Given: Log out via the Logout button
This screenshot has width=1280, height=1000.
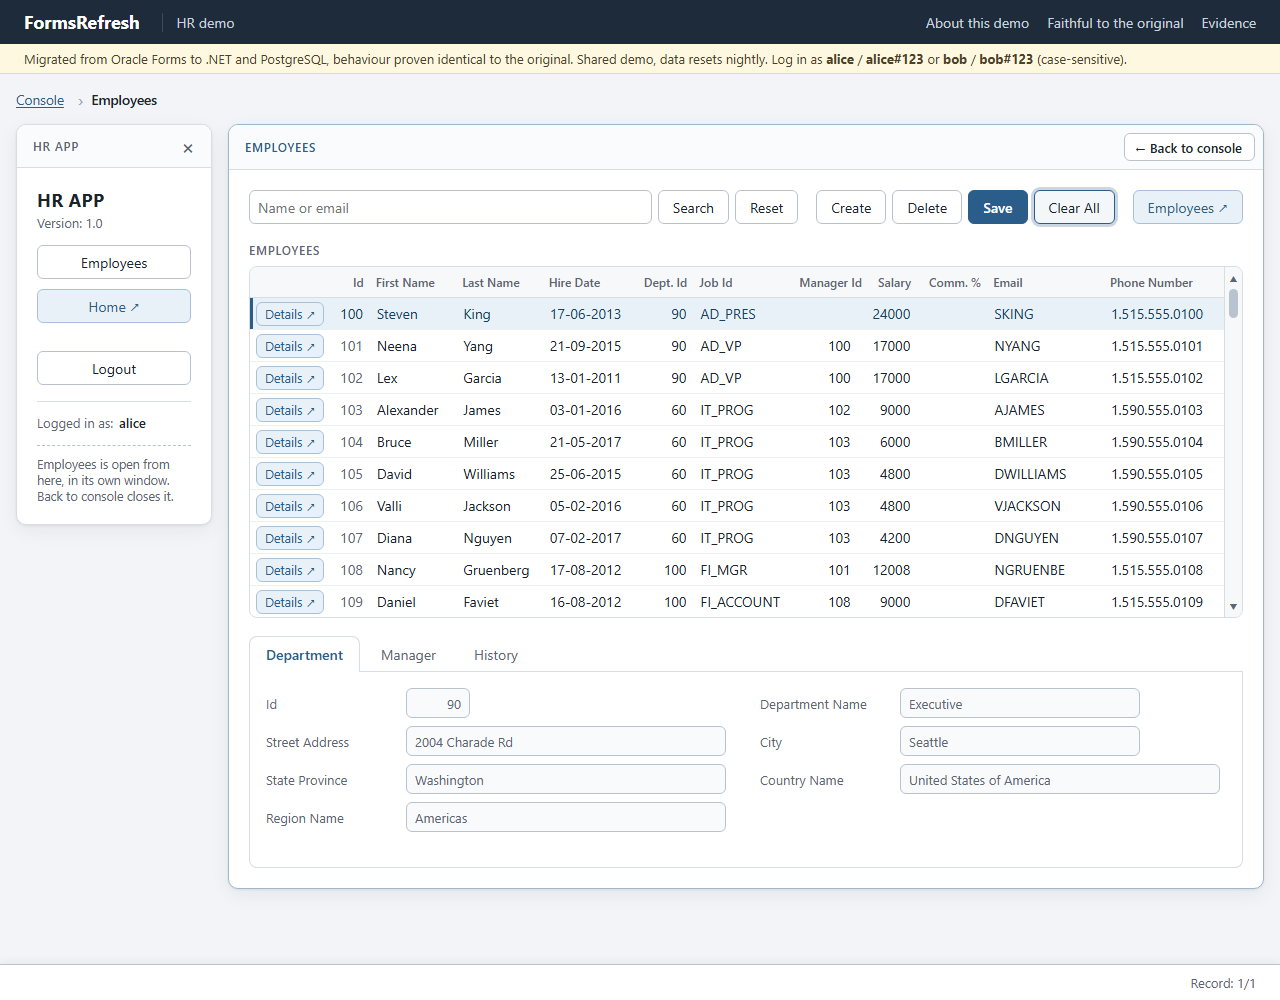Looking at the screenshot, I should [114, 369].
